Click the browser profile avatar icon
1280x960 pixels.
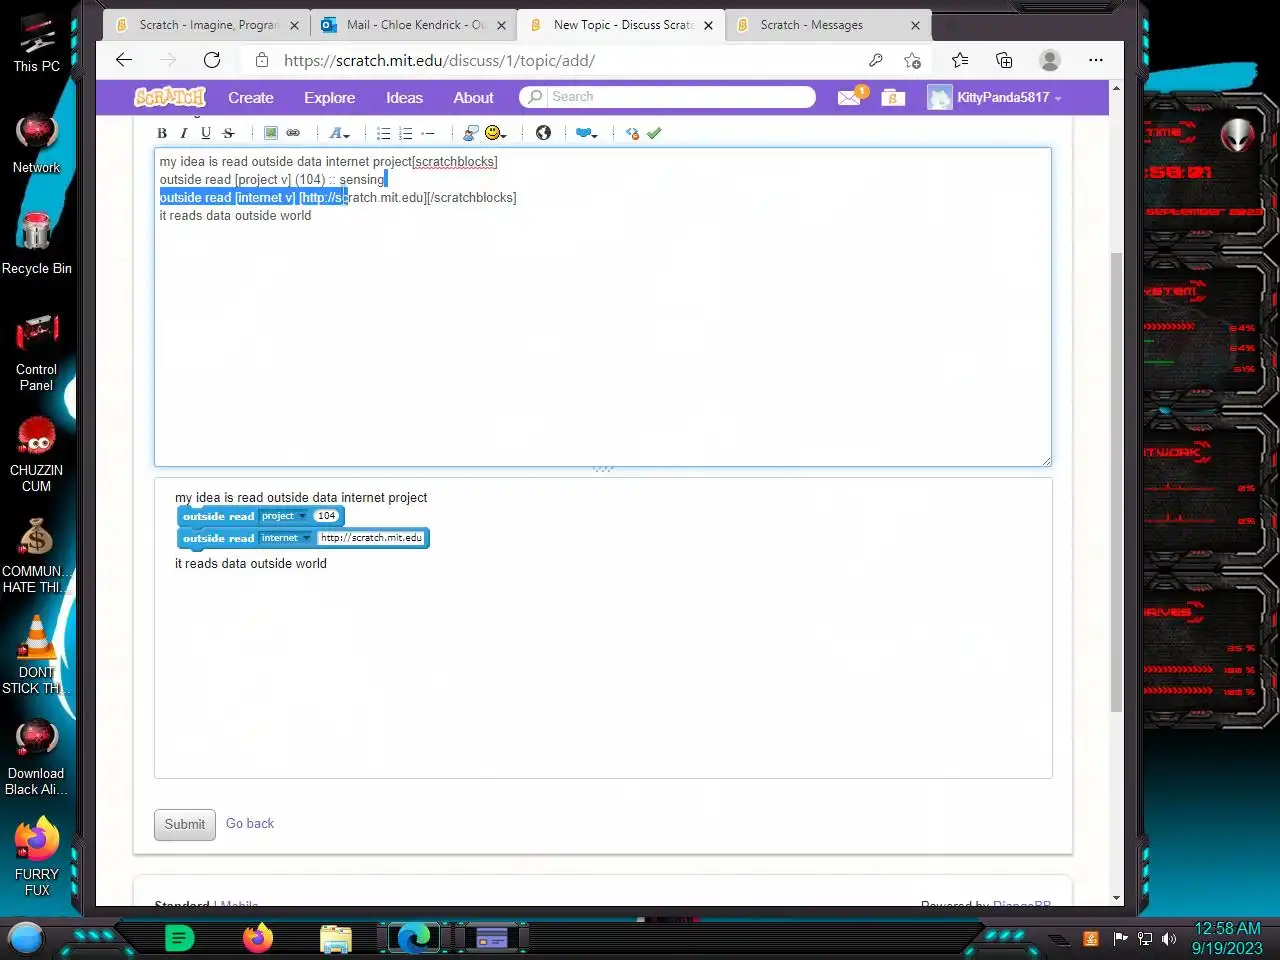click(1050, 60)
